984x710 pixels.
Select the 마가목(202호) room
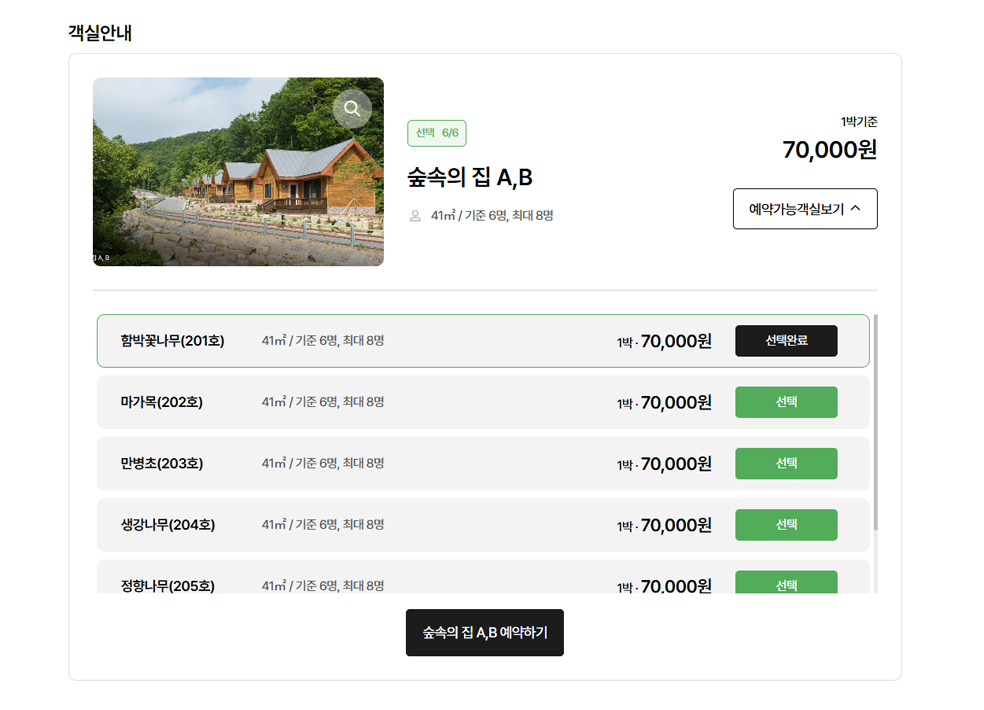click(786, 402)
